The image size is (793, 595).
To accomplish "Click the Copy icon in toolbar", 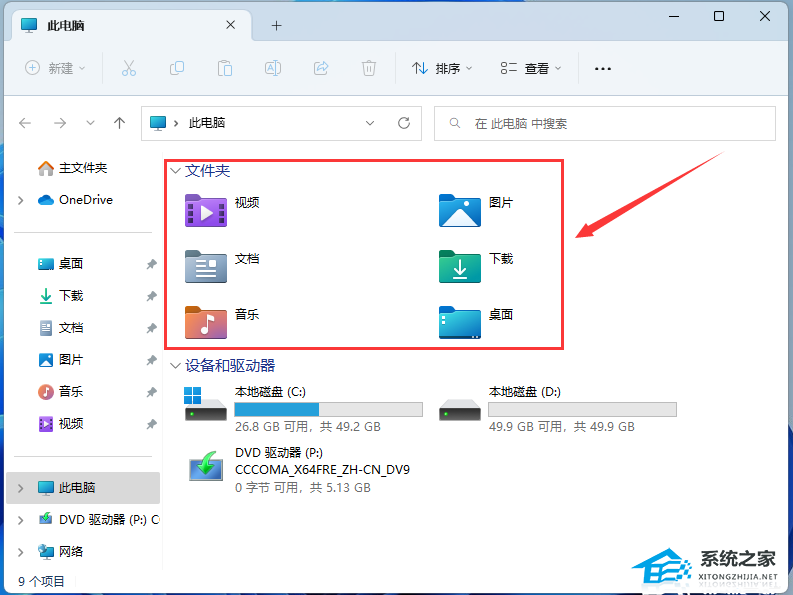I will click(x=177, y=68).
